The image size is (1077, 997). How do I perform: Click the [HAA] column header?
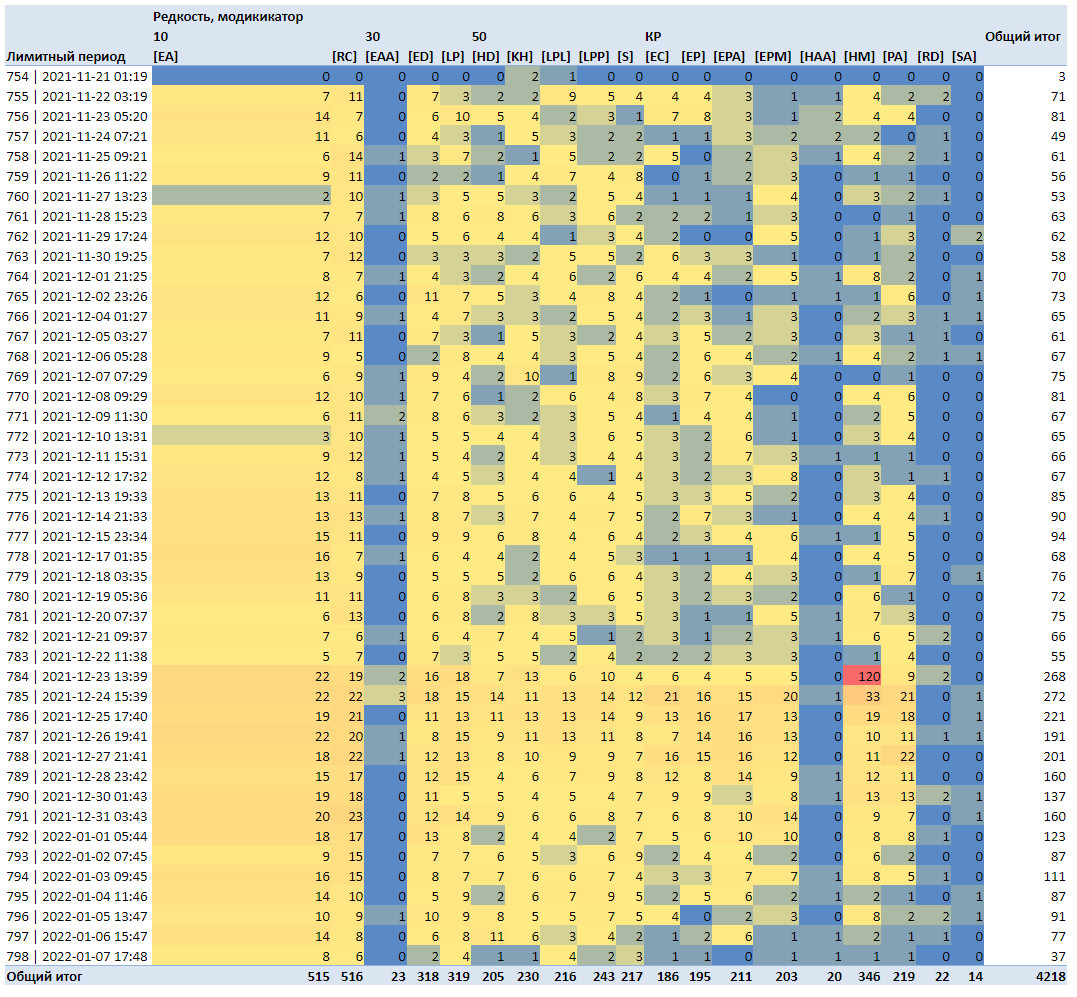818,56
